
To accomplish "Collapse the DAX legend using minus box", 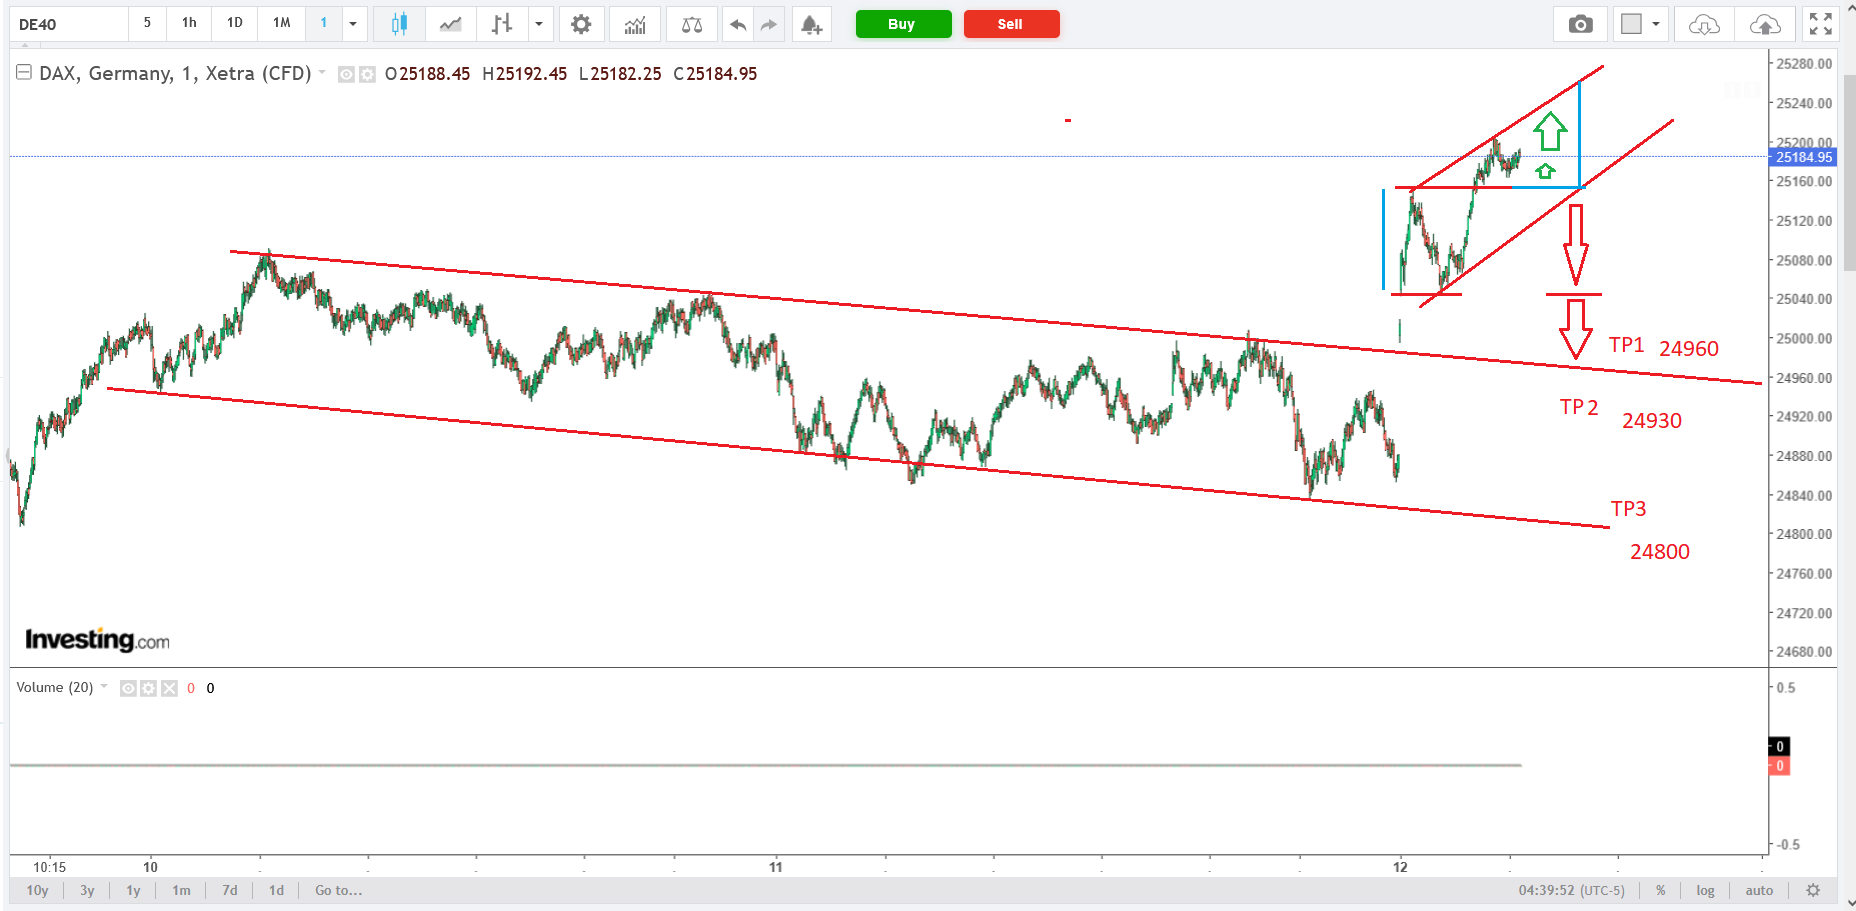I will (24, 73).
